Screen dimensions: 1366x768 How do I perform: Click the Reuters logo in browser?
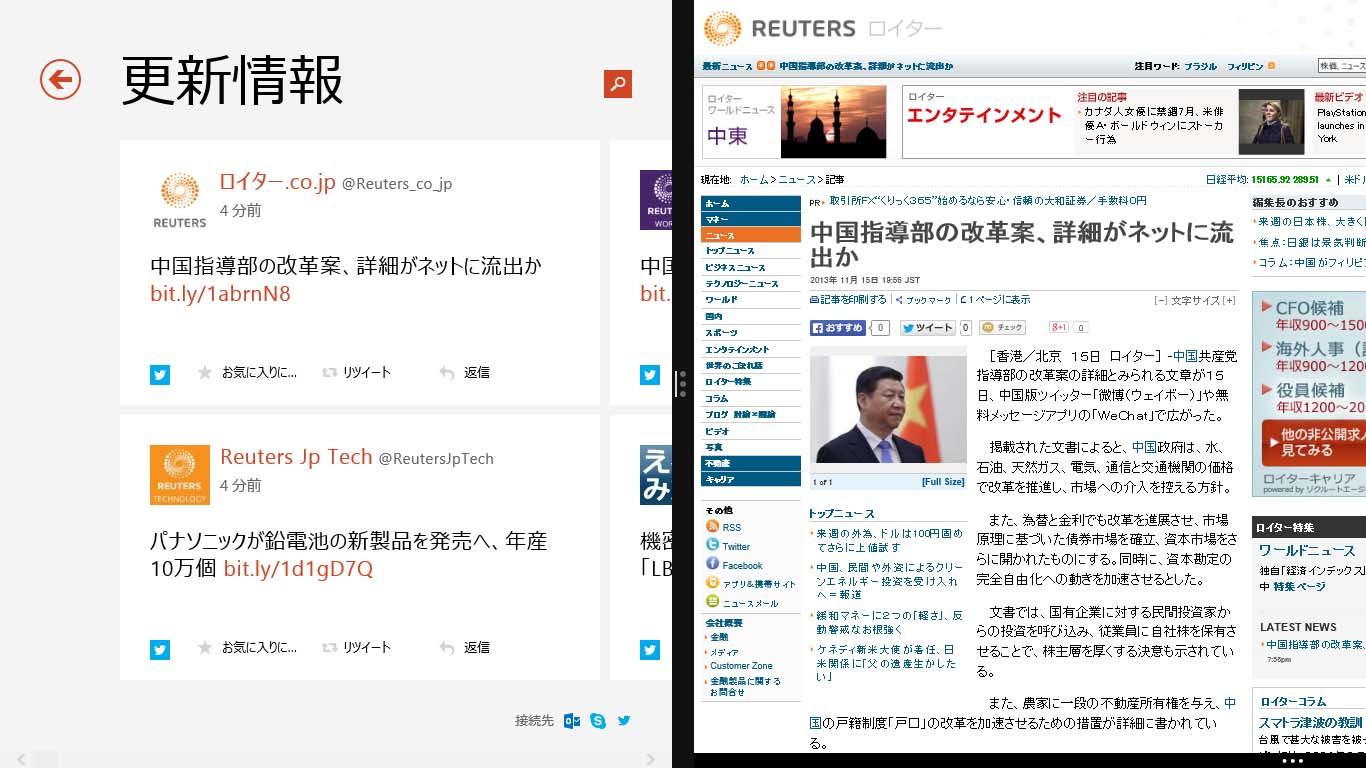click(x=779, y=28)
